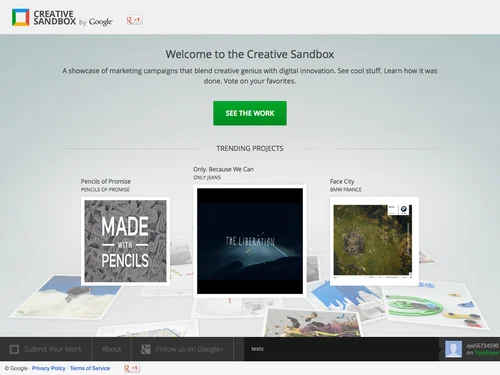
Task: Click the Google+ icon beside Follow us
Action: click(146, 349)
